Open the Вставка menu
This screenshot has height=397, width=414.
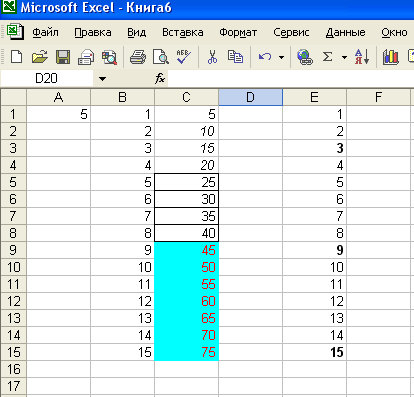click(x=183, y=32)
